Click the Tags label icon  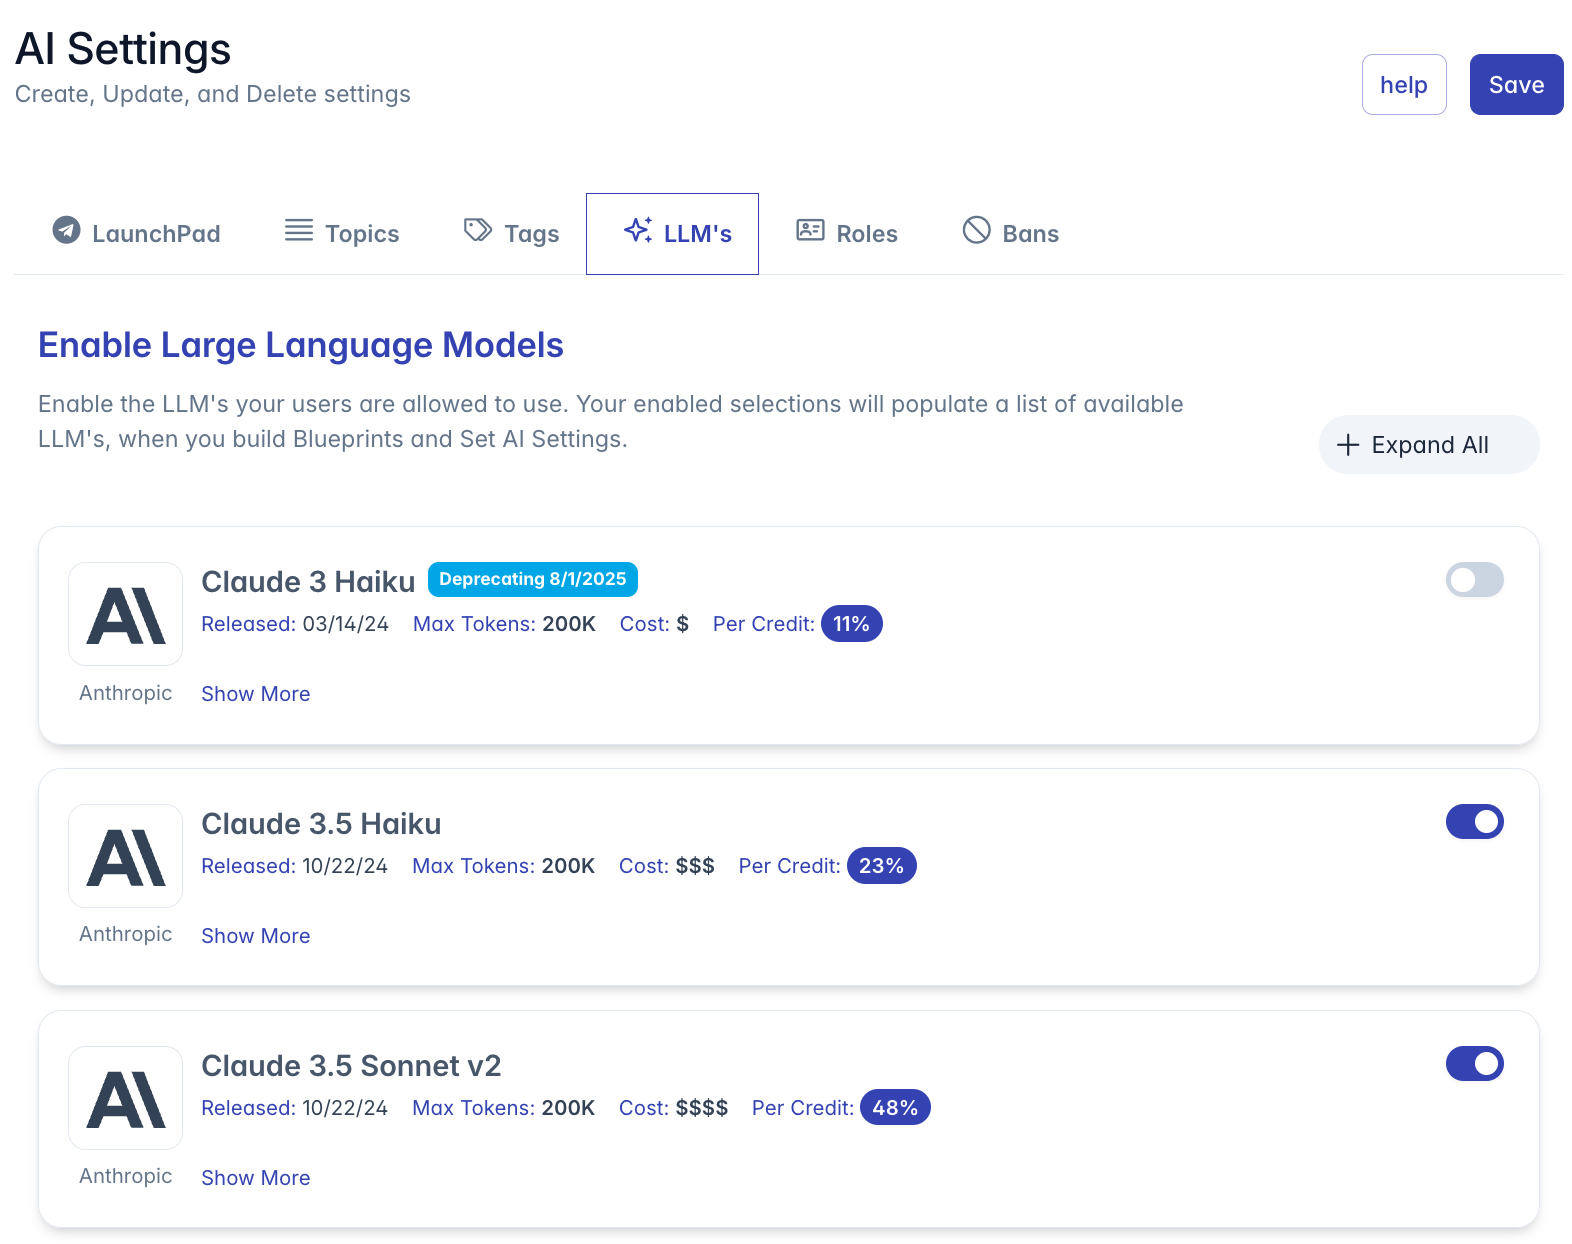click(478, 230)
